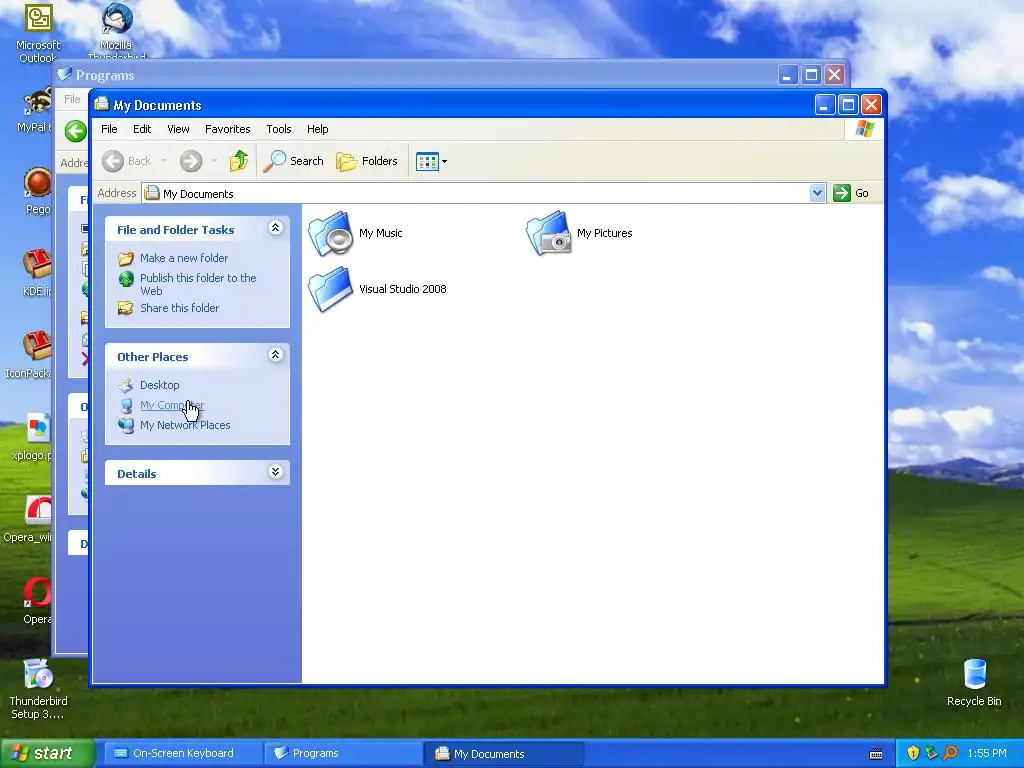Screen dimensions: 1024x768
Task: Open the Favorites menu
Action: tap(227, 129)
